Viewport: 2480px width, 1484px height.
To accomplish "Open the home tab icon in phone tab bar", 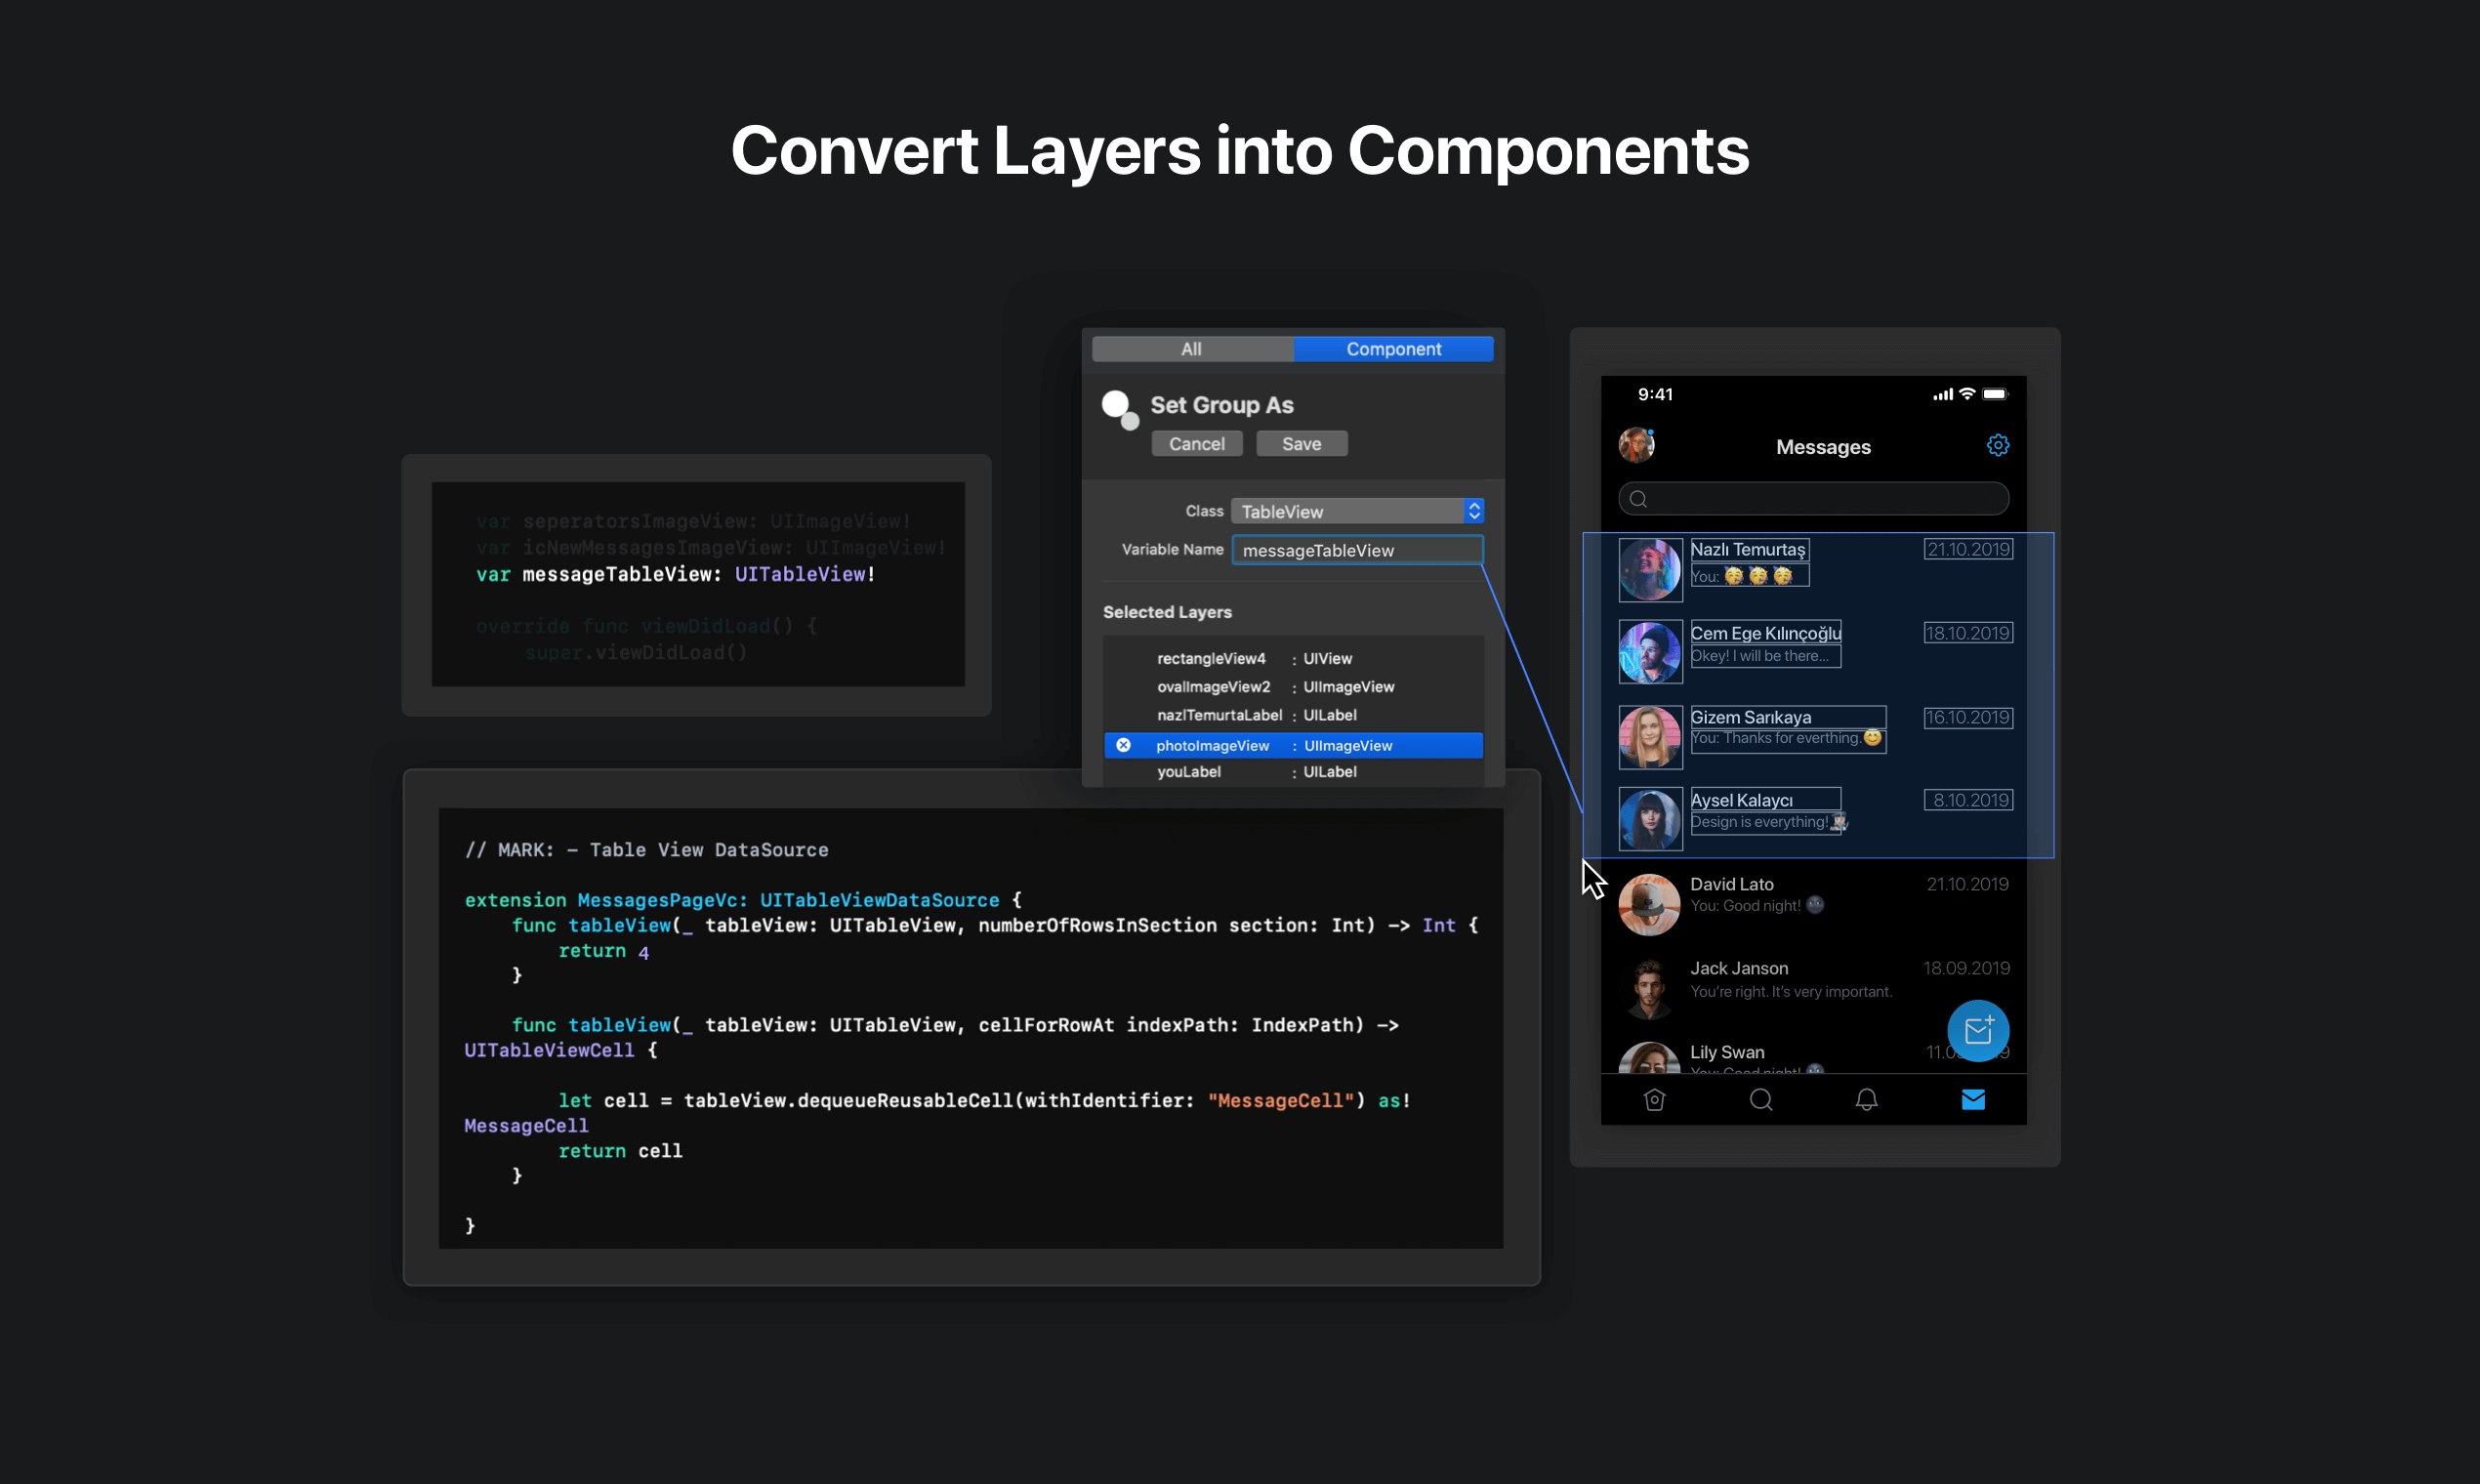I will point(1654,1100).
